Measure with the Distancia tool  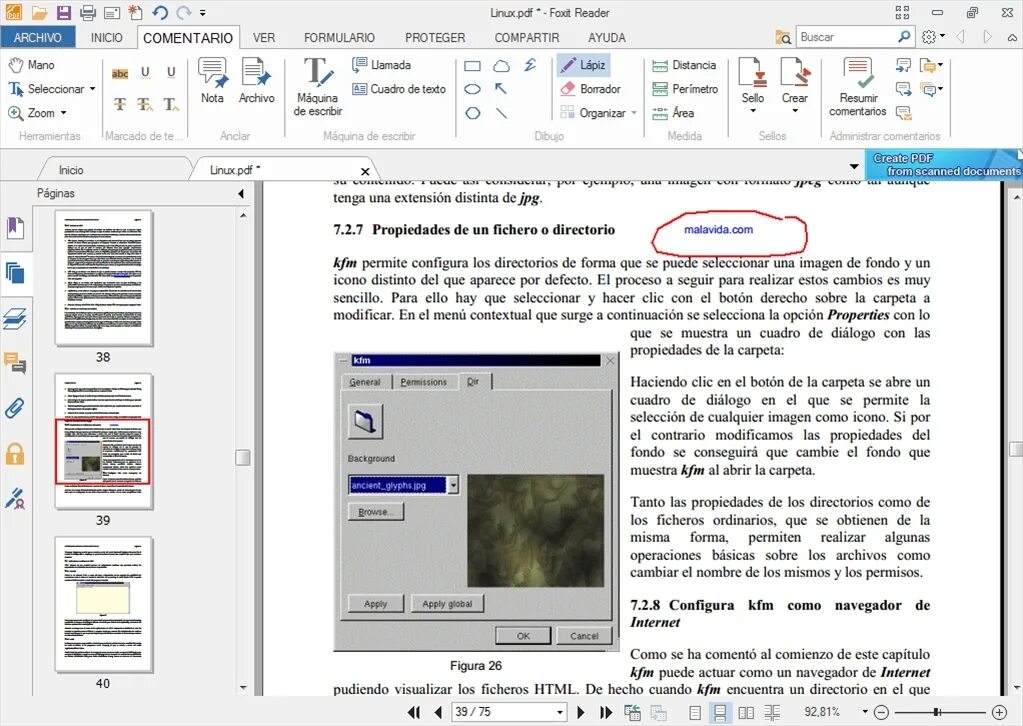click(684, 65)
